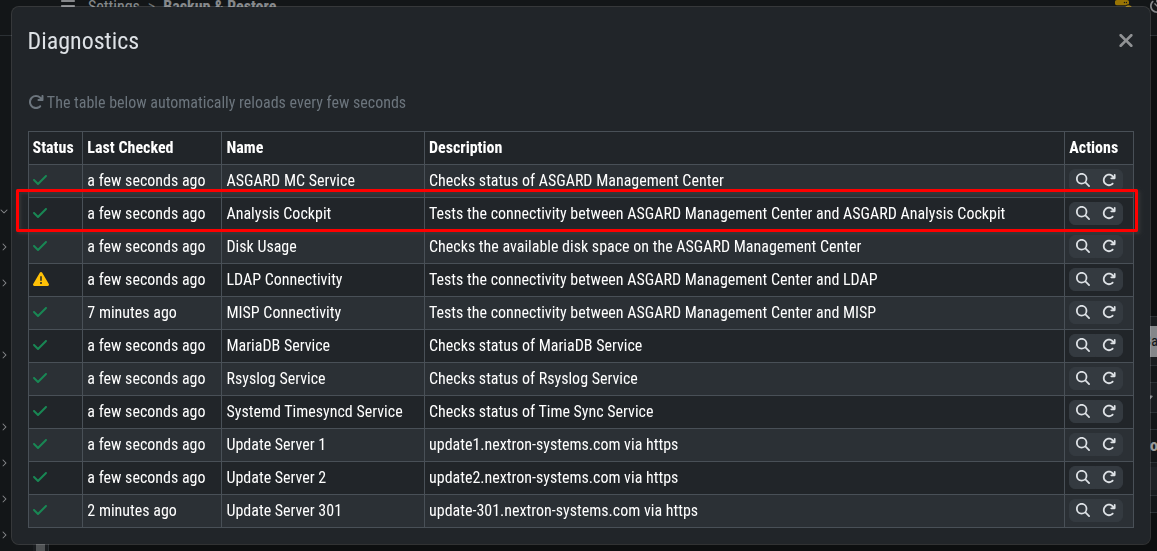The width and height of the screenshot is (1157, 551).
Task: Click the magnifier icon for ASGARD MC Service
Action: click(x=1082, y=180)
